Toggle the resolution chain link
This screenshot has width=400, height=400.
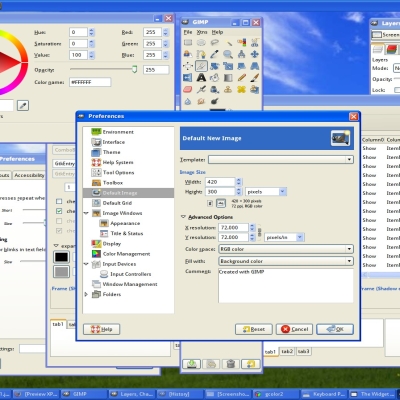coord(260,232)
